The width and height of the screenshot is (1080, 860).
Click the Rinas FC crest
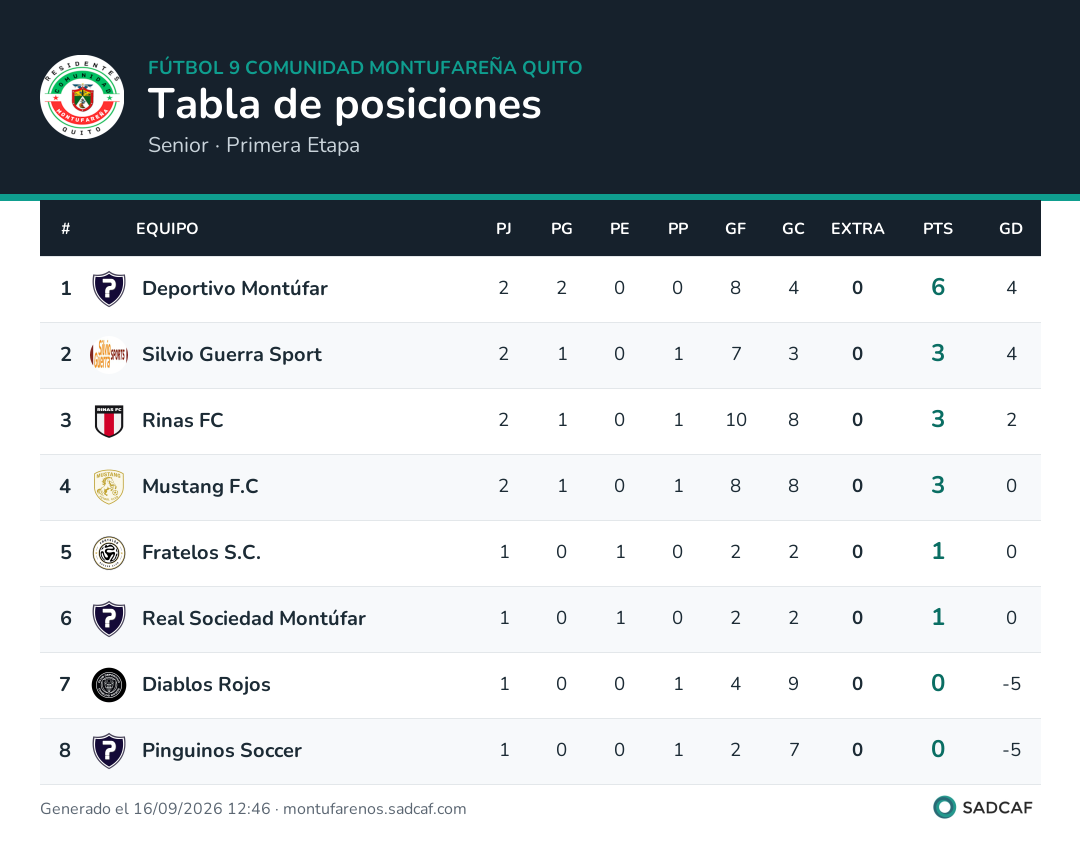point(109,421)
